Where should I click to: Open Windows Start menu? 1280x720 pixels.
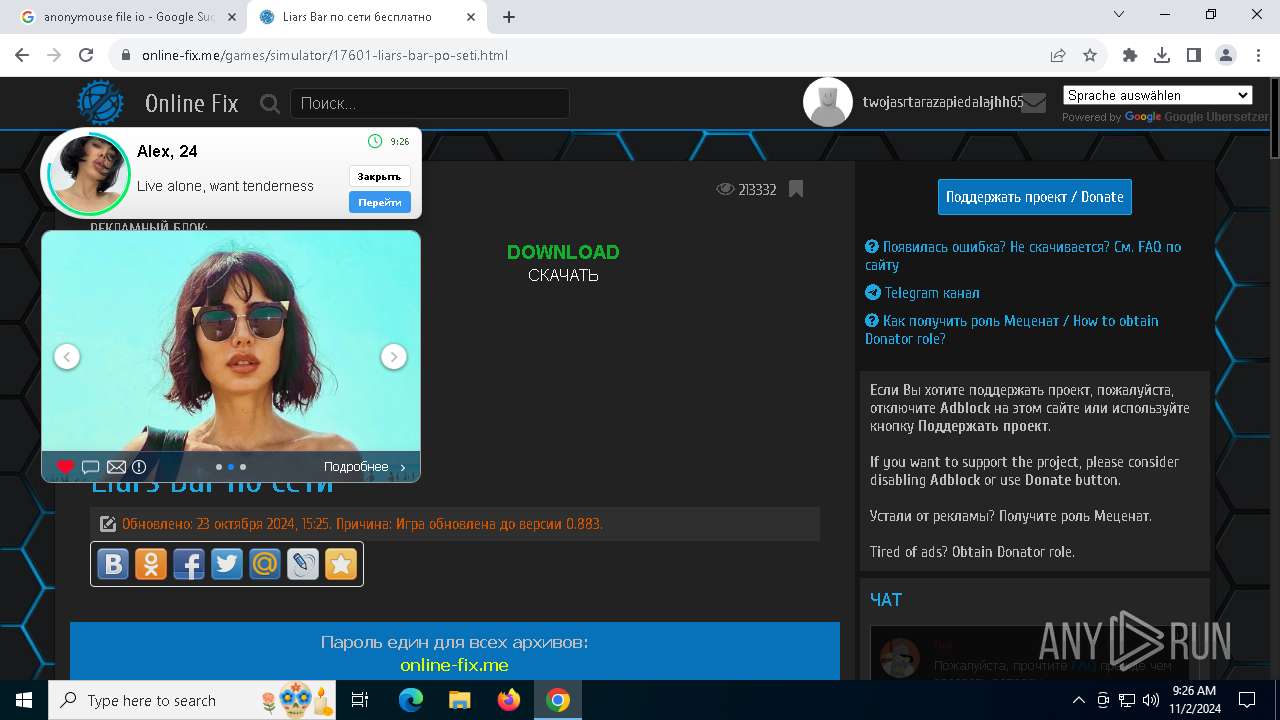pos(24,700)
